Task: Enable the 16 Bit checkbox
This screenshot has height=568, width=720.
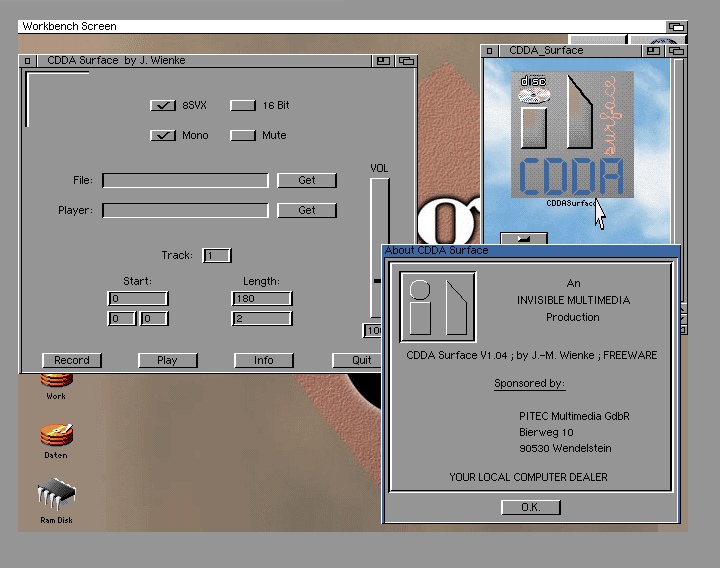Action: coord(243,105)
